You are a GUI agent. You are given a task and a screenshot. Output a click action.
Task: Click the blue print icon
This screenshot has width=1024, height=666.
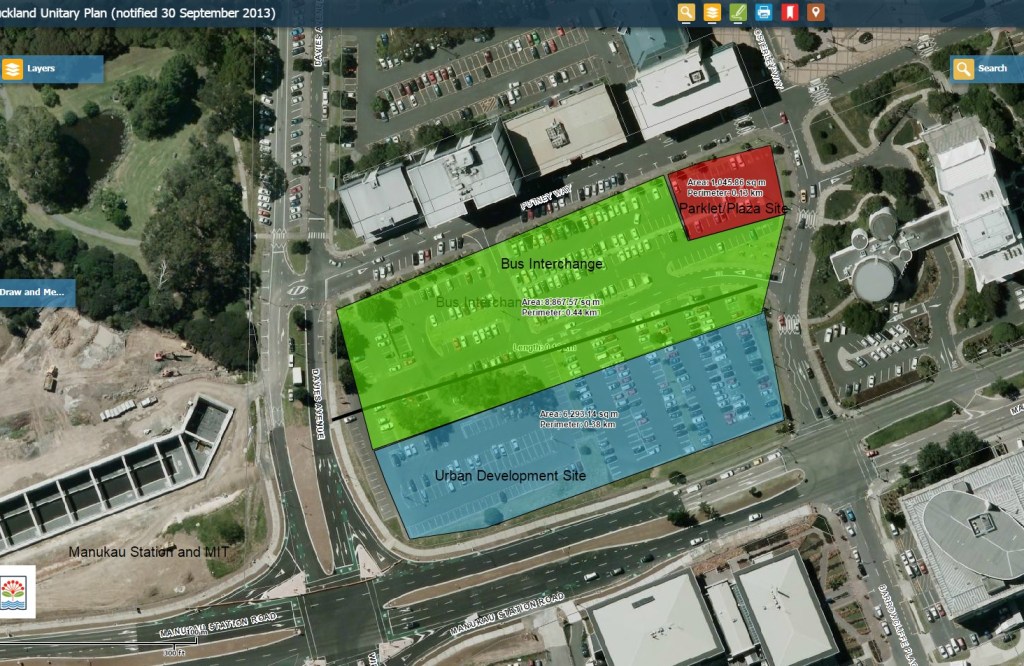(x=764, y=12)
